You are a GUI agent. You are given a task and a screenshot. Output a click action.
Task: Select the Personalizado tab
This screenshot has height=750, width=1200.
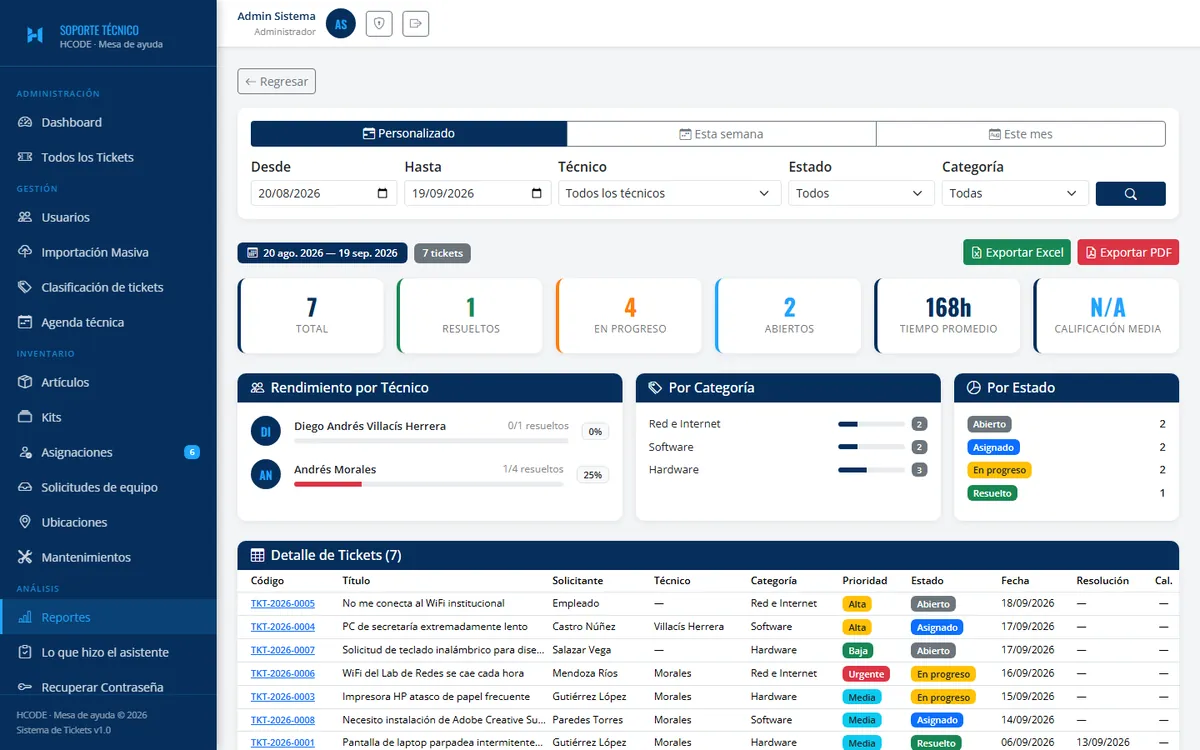(409, 134)
